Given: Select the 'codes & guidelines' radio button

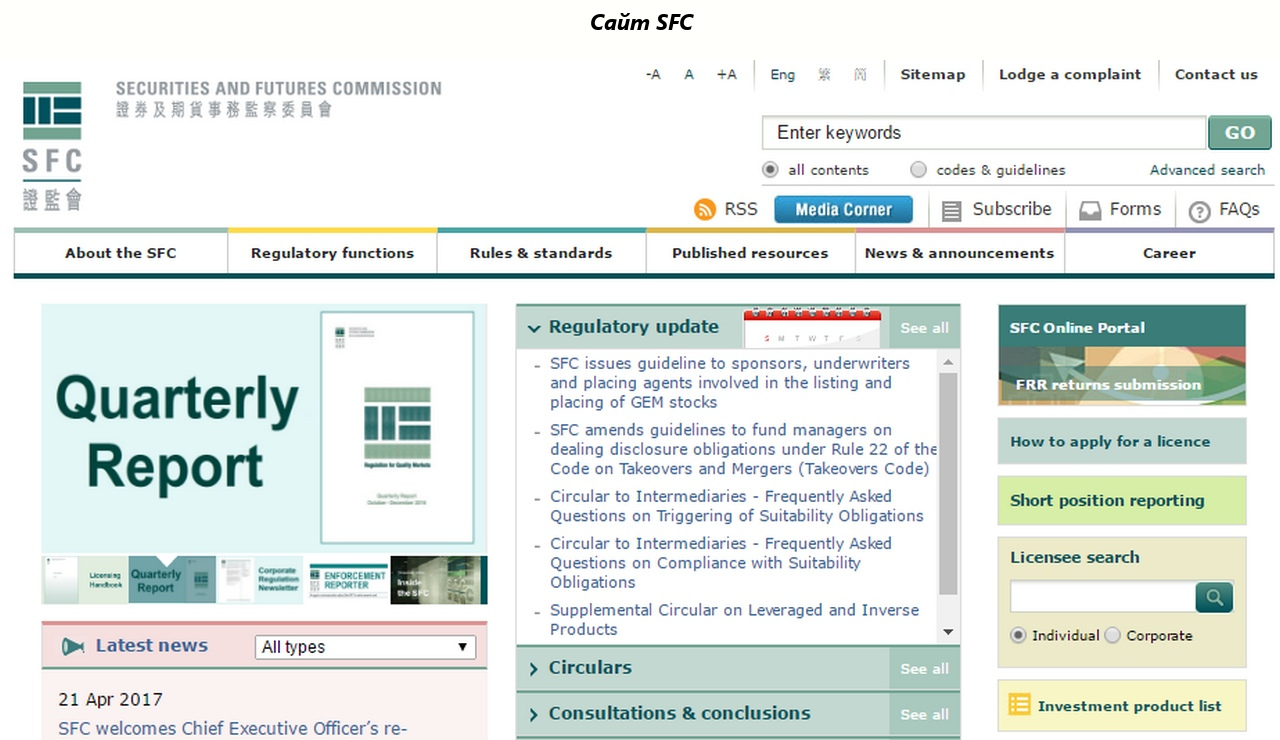Looking at the screenshot, I should 918,170.
